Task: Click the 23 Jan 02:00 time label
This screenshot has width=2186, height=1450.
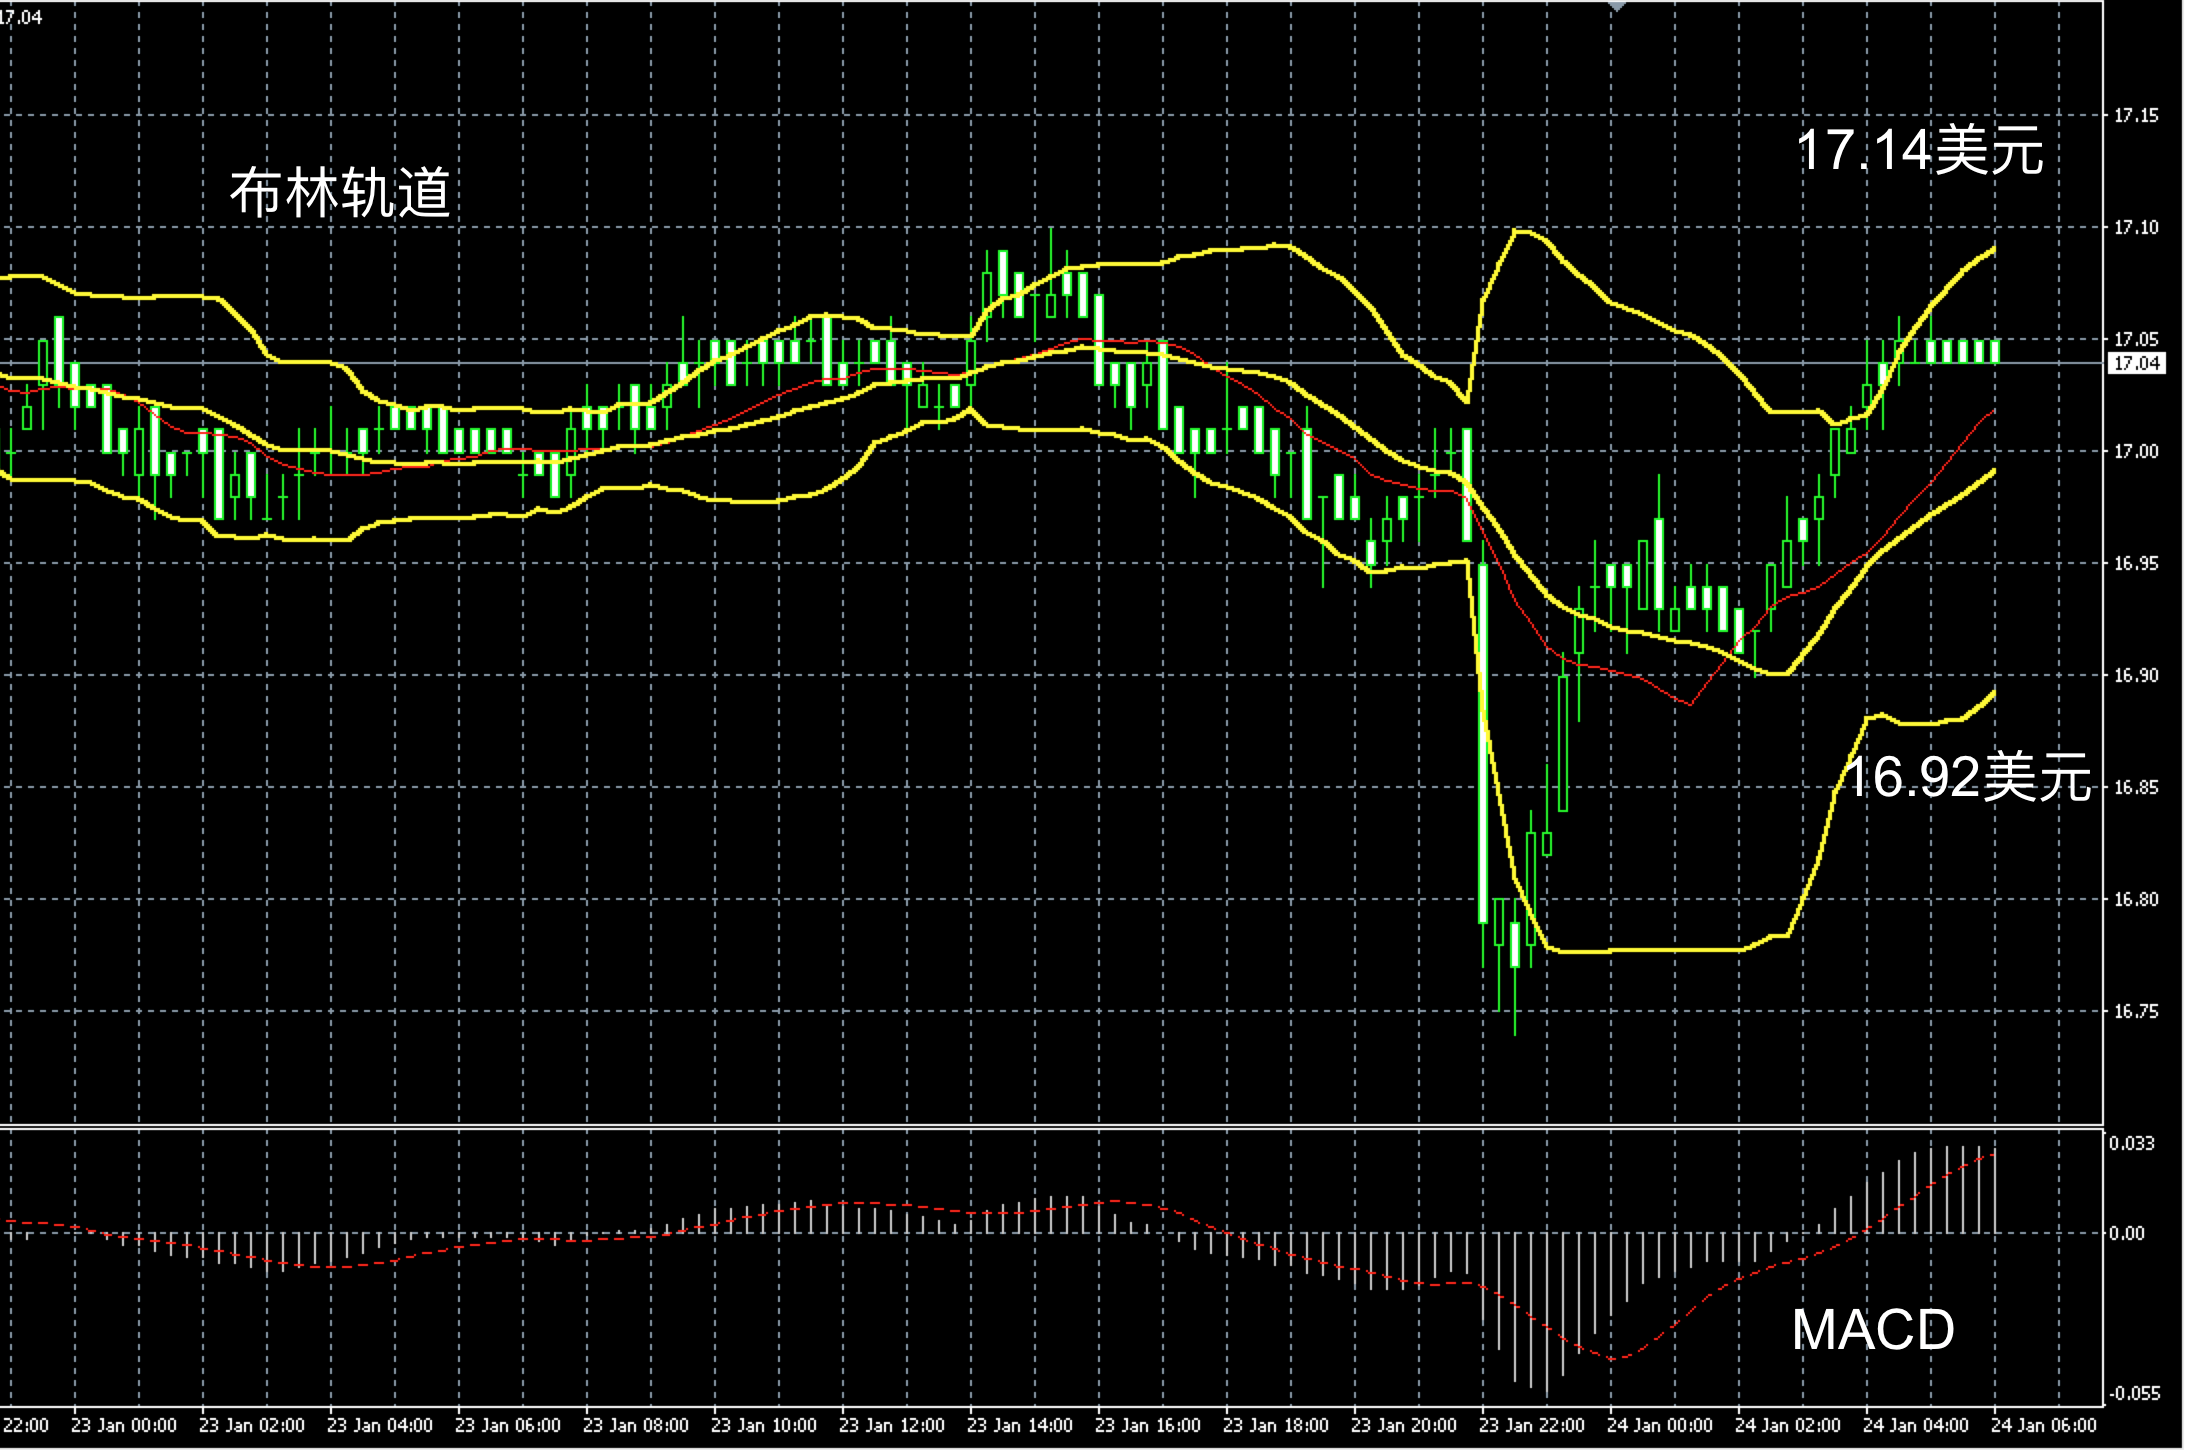Action: coord(251,1425)
